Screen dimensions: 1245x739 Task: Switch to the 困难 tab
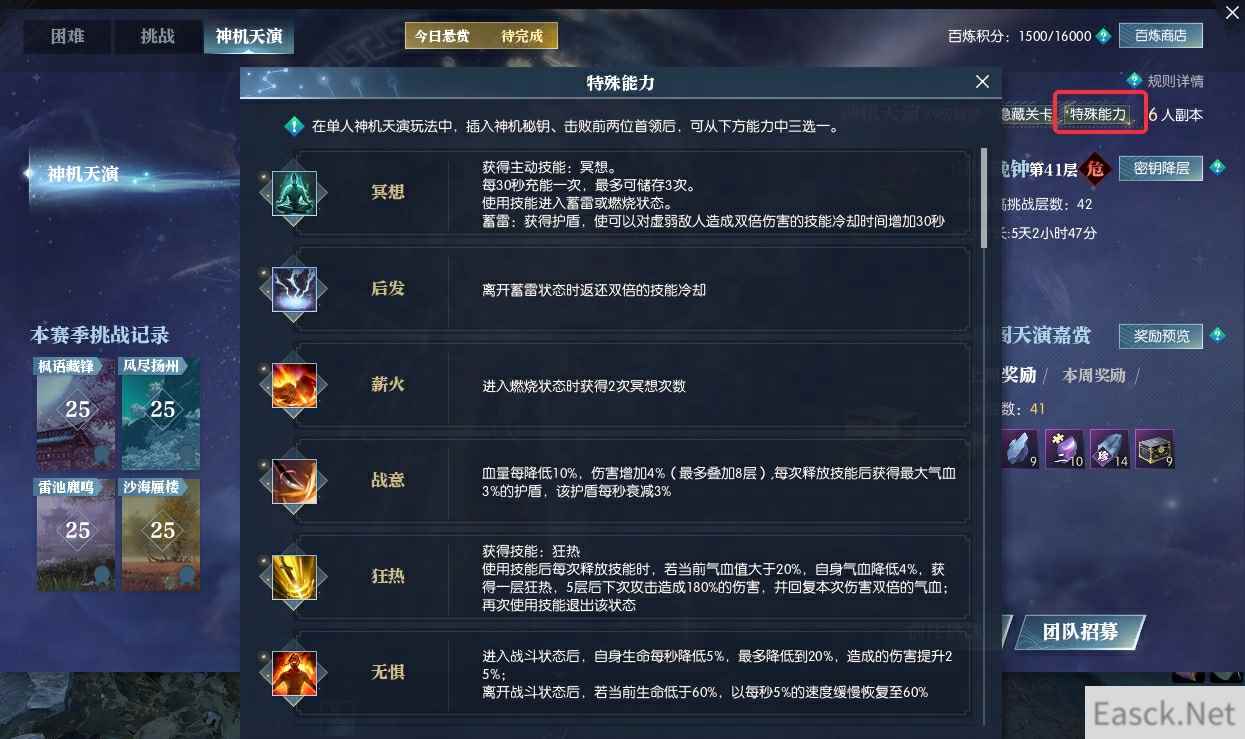point(68,37)
